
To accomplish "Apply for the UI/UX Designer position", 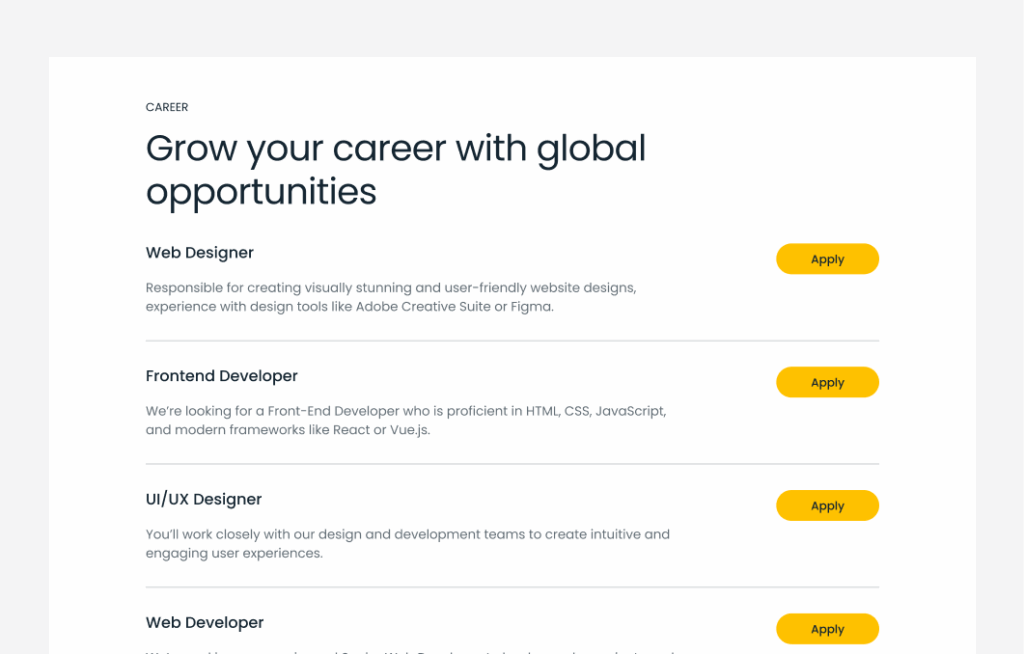I will point(827,506).
